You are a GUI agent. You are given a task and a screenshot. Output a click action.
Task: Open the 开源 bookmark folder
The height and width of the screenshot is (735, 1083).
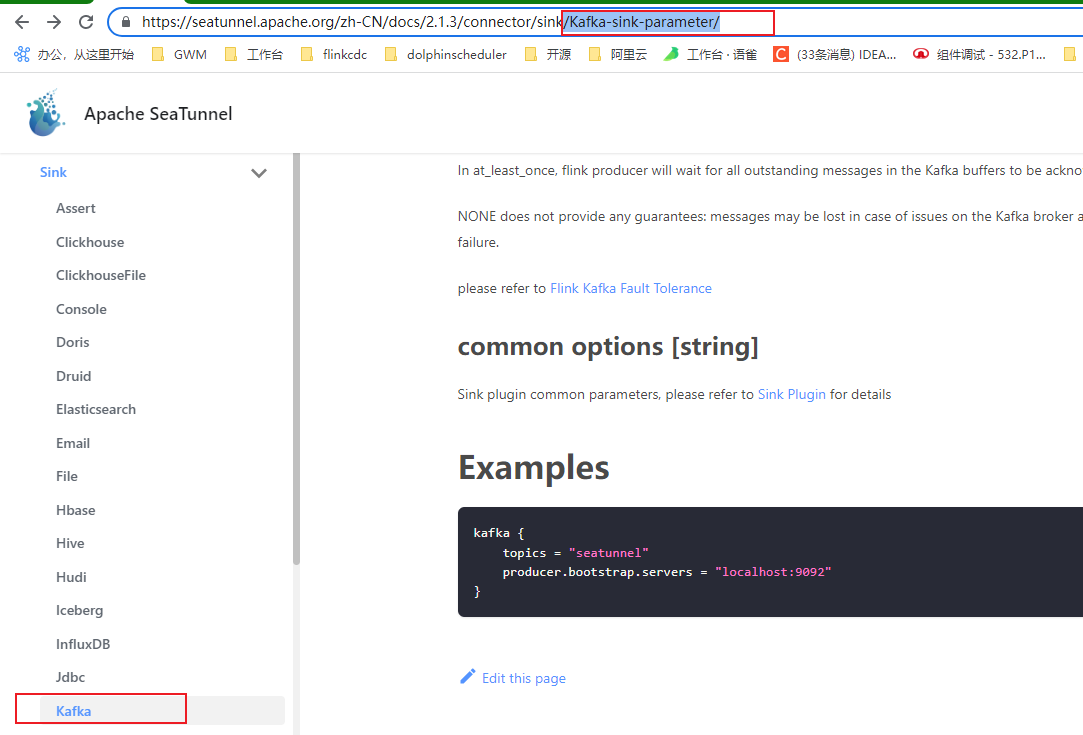(x=548, y=55)
